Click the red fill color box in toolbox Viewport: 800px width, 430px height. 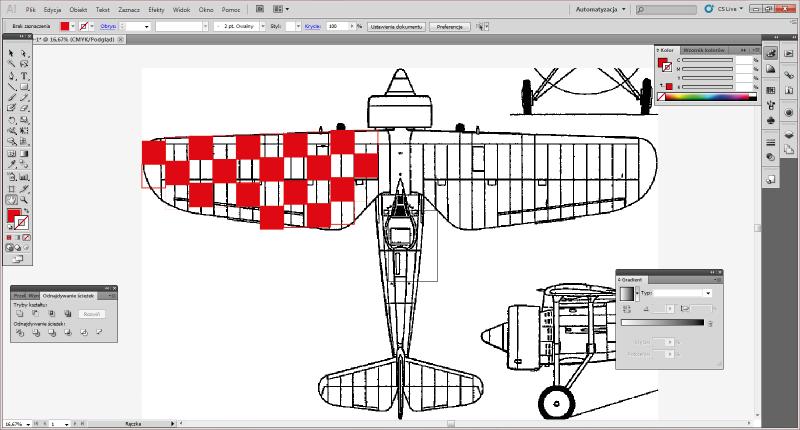(x=14, y=215)
